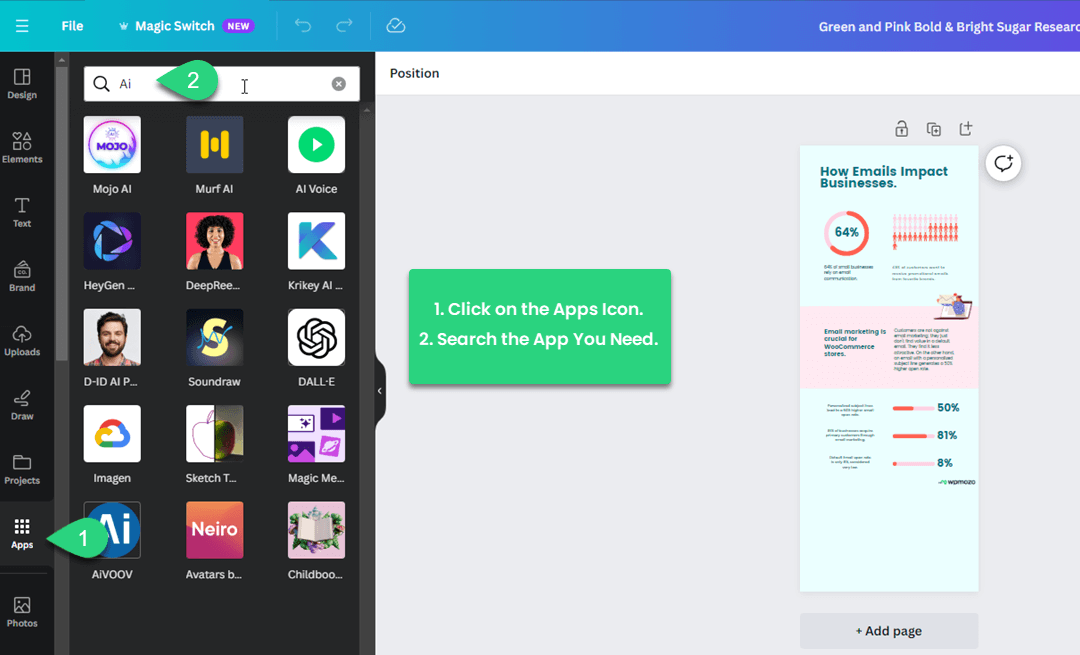Image resolution: width=1080 pixels, height=655 pixels.
Task: Click the + Add page button
Action: (x=889, y=631)
